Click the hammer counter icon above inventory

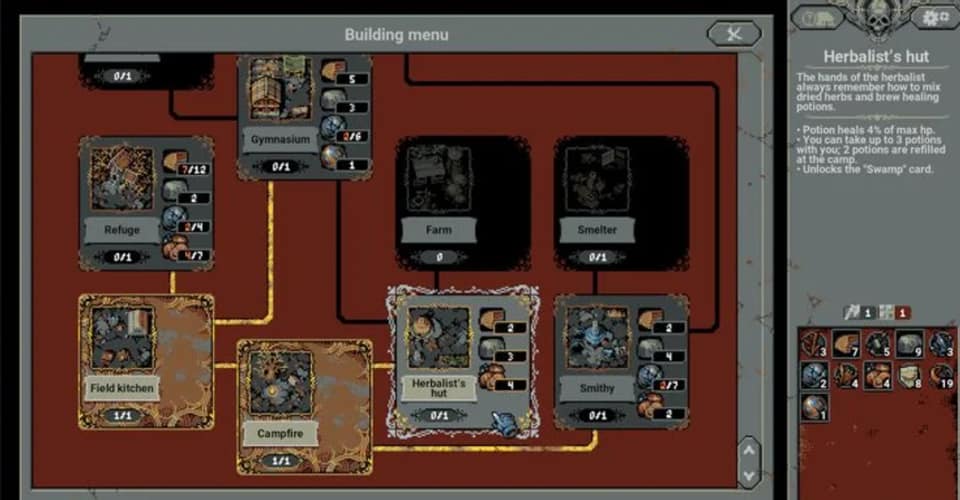(x=852, y=313)
